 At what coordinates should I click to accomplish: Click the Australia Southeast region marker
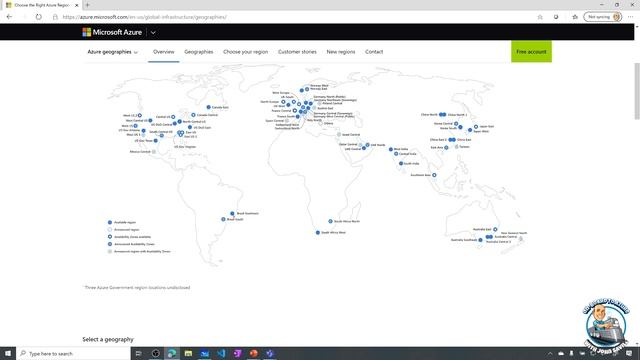coord(480,240)
